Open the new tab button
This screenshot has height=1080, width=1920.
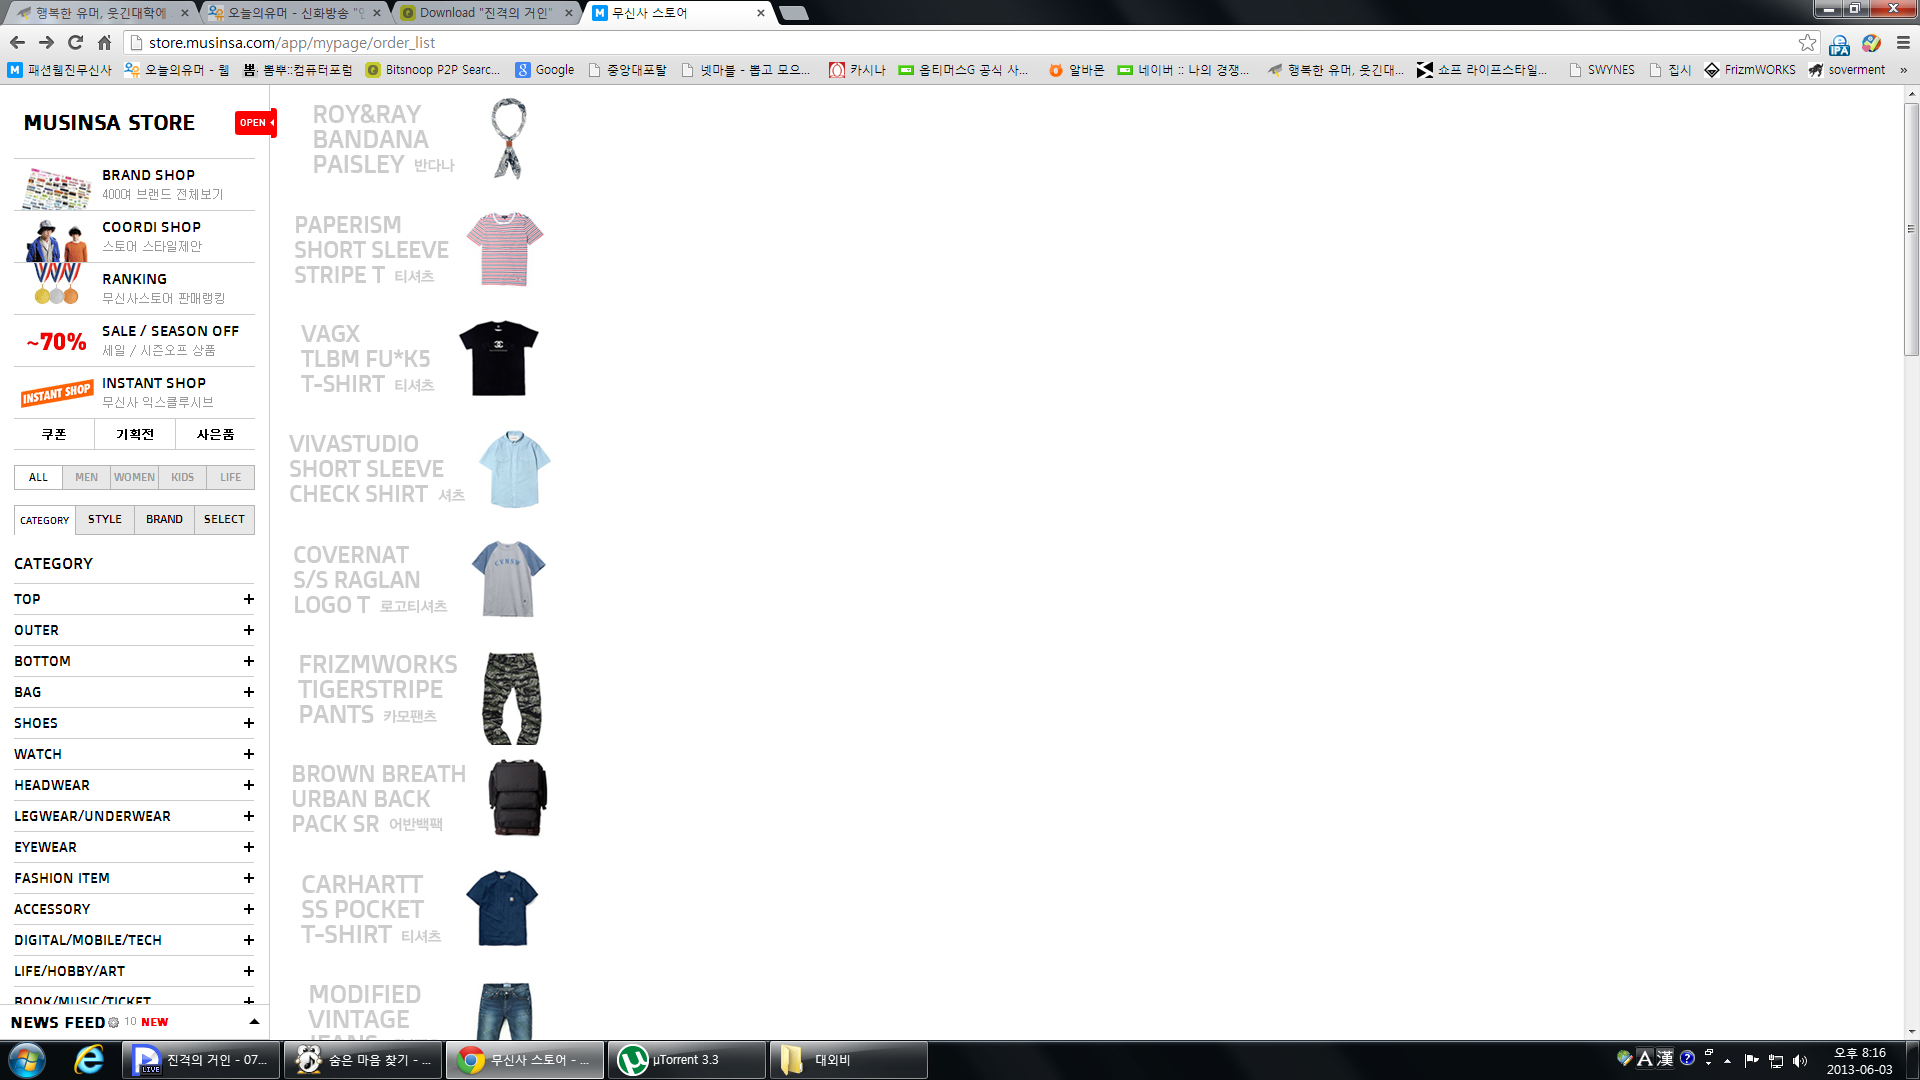tap(793, 13)
